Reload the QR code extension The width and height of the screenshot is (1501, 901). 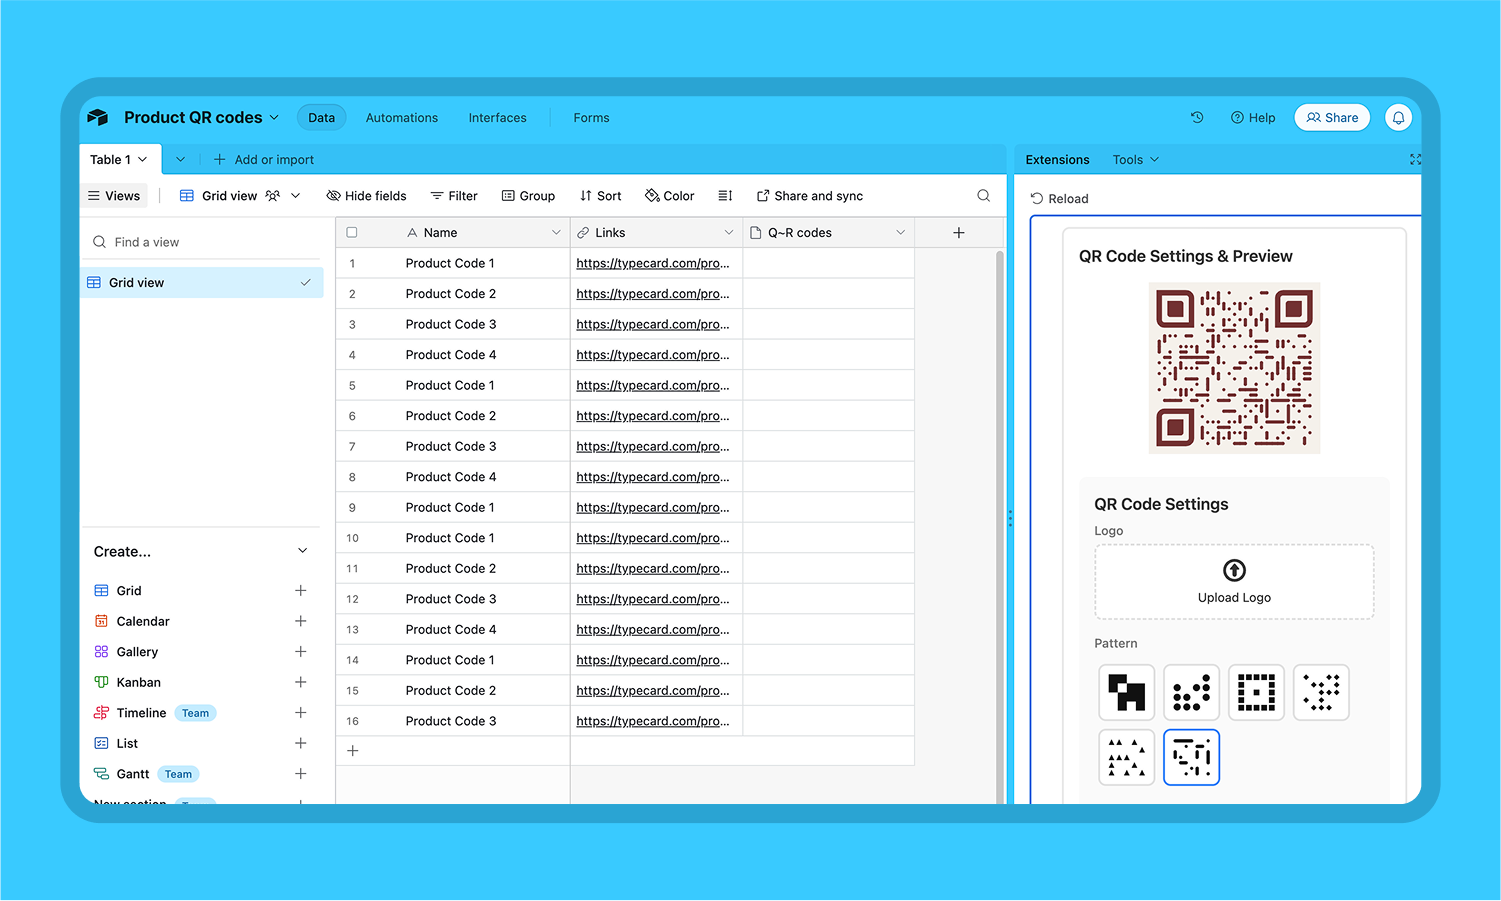1060,198
